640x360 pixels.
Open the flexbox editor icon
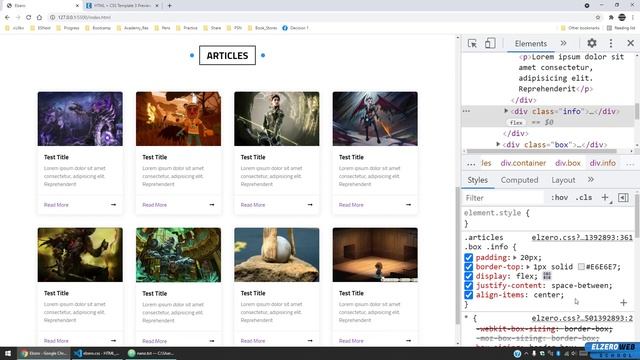click(x=547, y=276)
